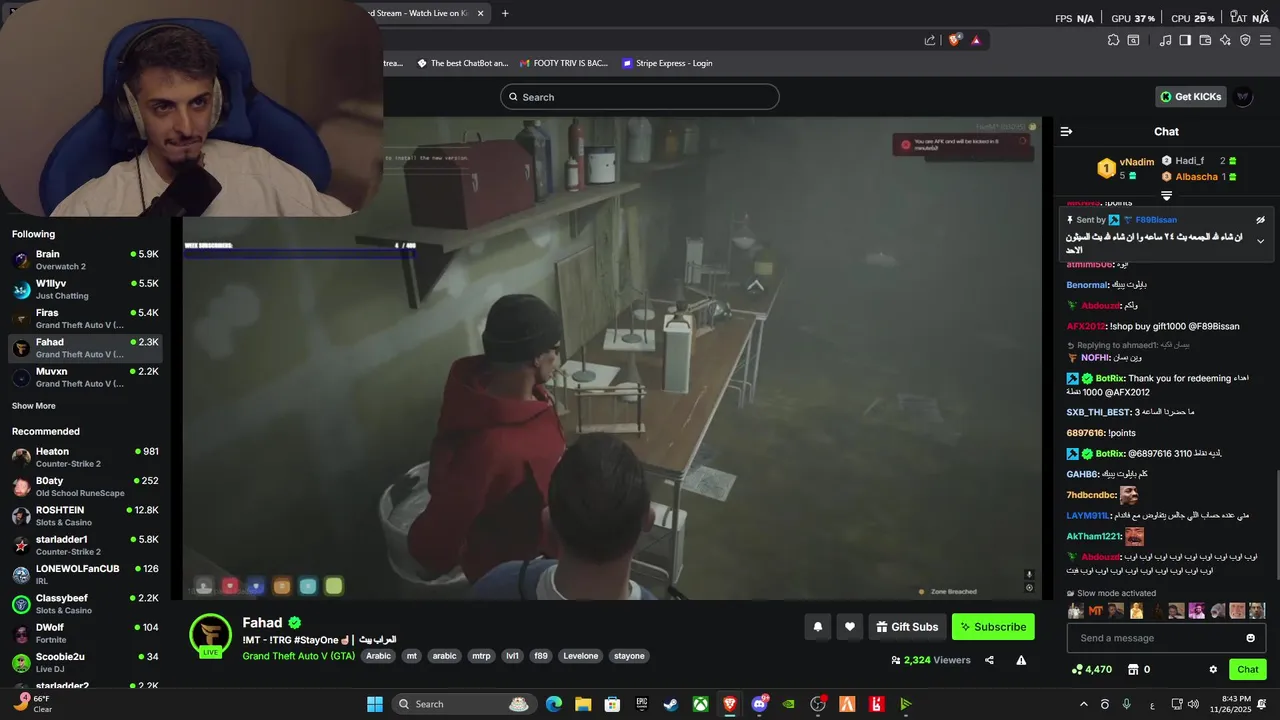
Task: Open chat settings gear icon
Action: pyautogui.click(x=1213, y=669)
